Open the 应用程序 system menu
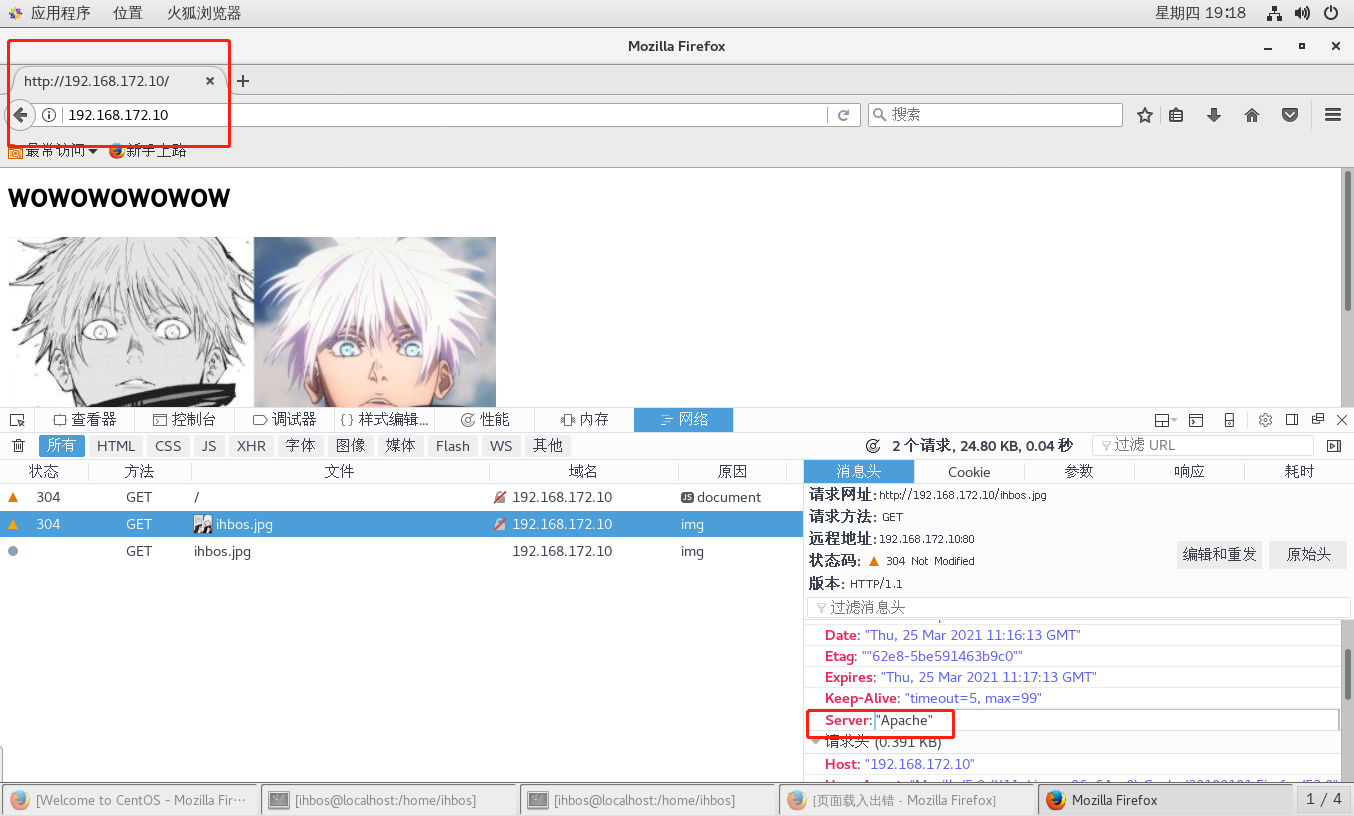This screenshot has width=1354, height=816. pyautogui.click(x=50, y=13)
